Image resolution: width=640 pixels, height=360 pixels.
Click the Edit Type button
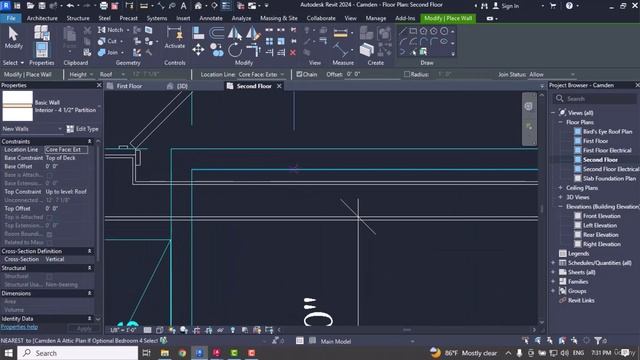pyautogui.click(x=83, y=129)
